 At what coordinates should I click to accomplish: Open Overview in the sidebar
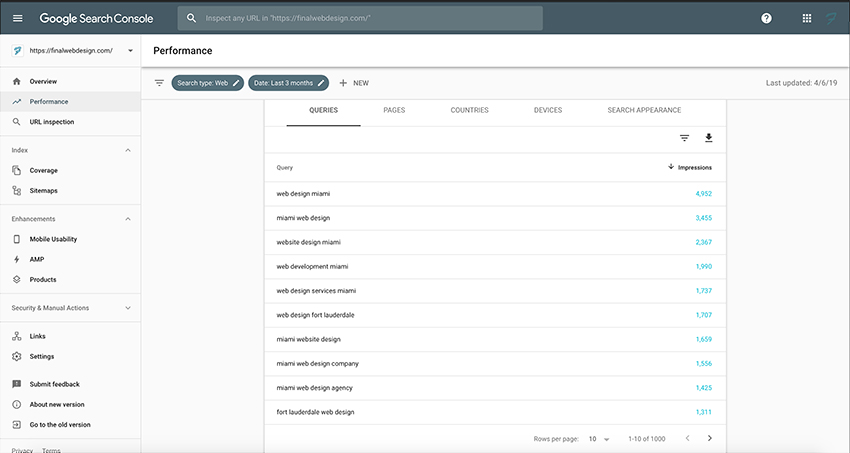70,81
